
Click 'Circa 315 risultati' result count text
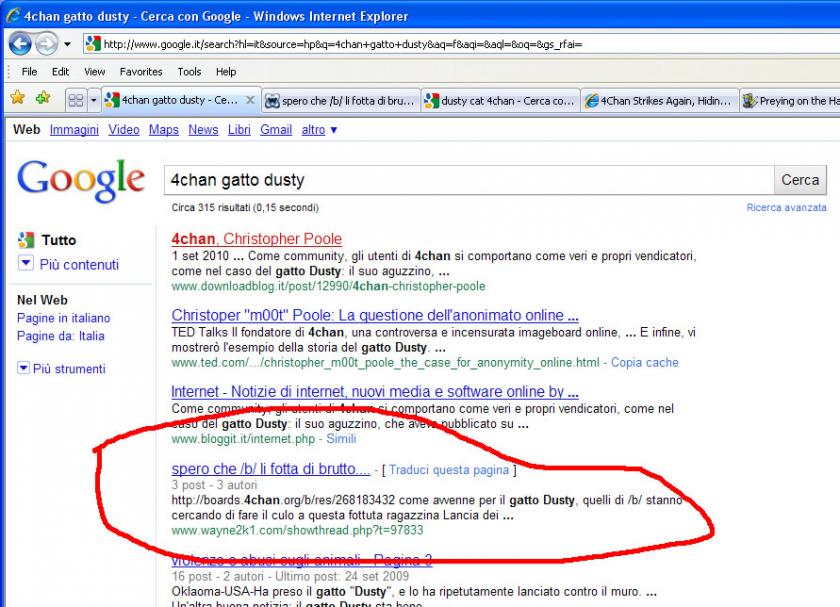(245, 207)
